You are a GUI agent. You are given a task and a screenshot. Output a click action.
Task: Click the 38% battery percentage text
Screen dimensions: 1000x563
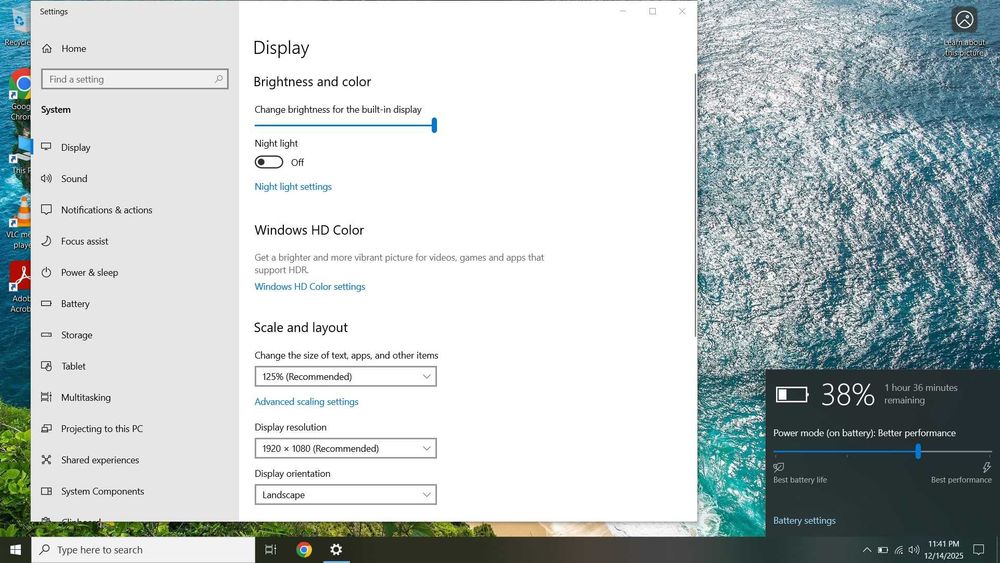point(847,395)
